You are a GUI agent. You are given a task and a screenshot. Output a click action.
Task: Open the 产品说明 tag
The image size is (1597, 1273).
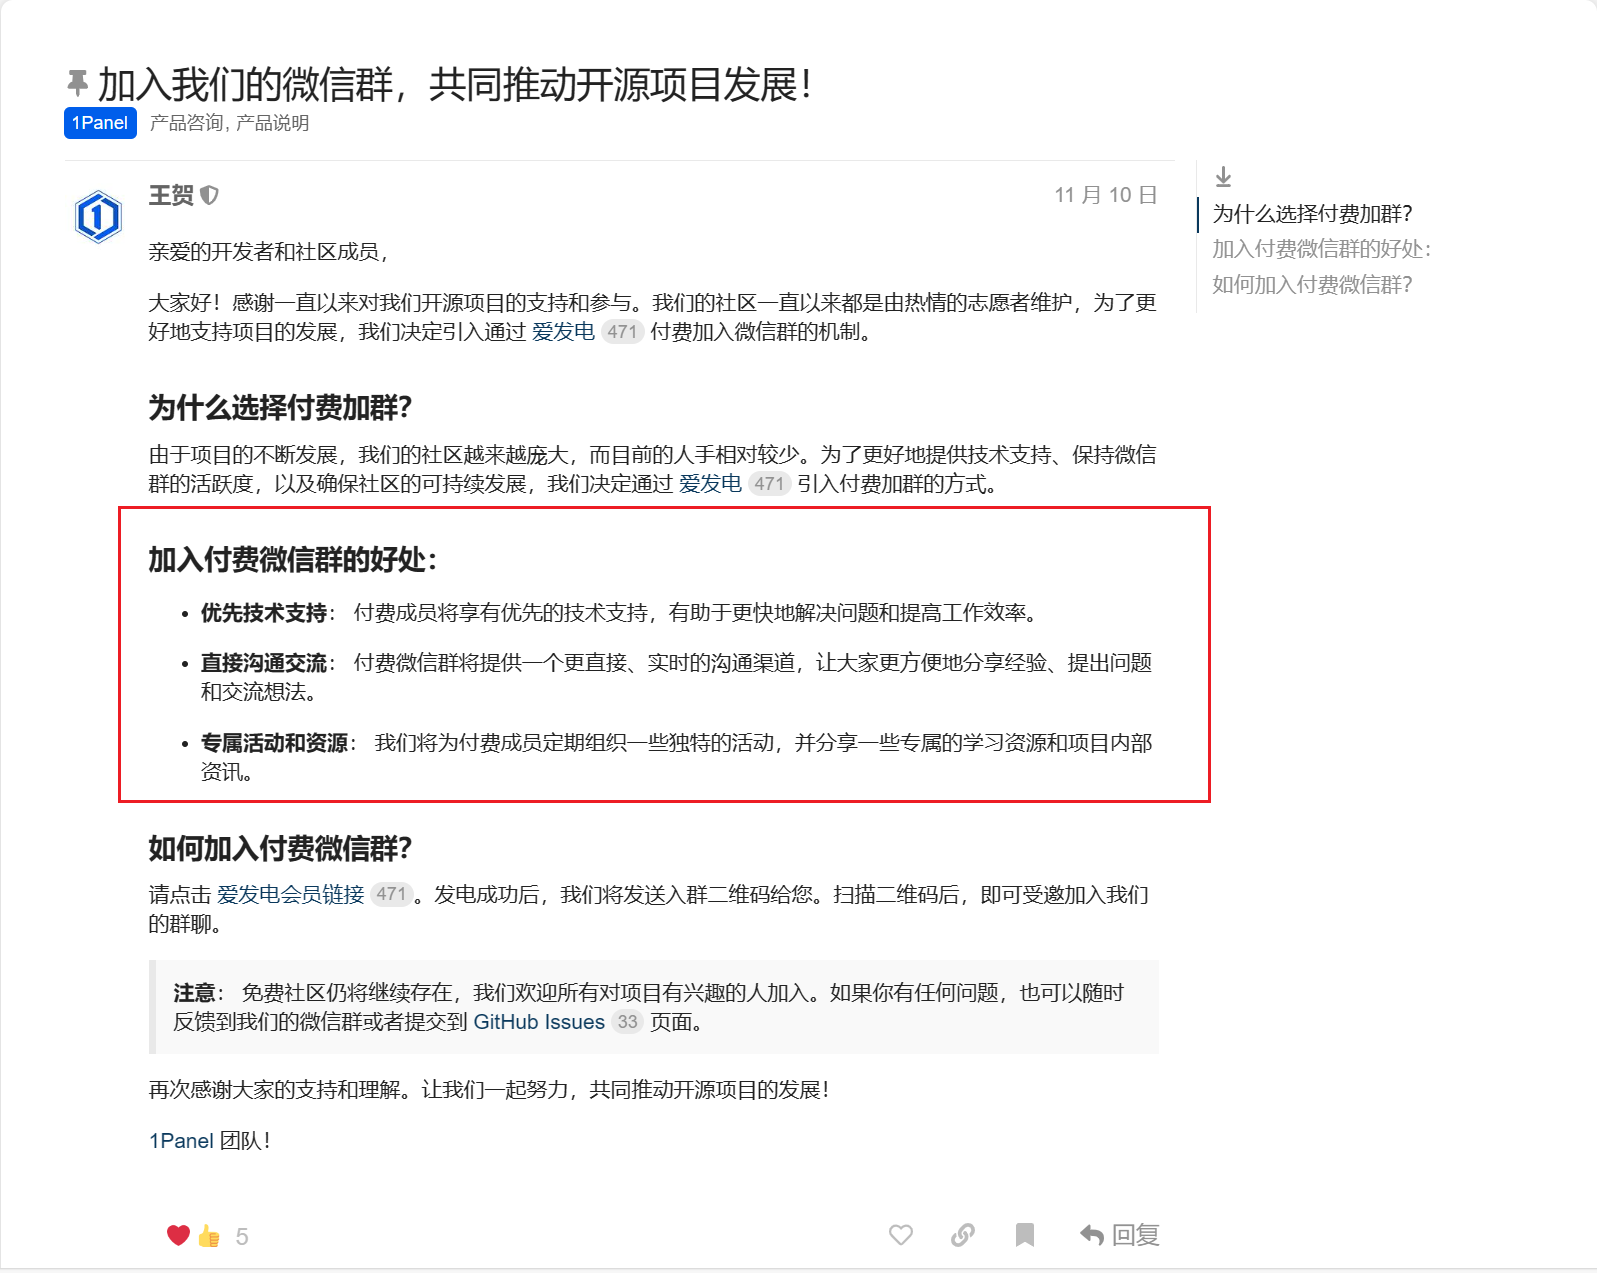pyautogui.click(x=272, y=123)
